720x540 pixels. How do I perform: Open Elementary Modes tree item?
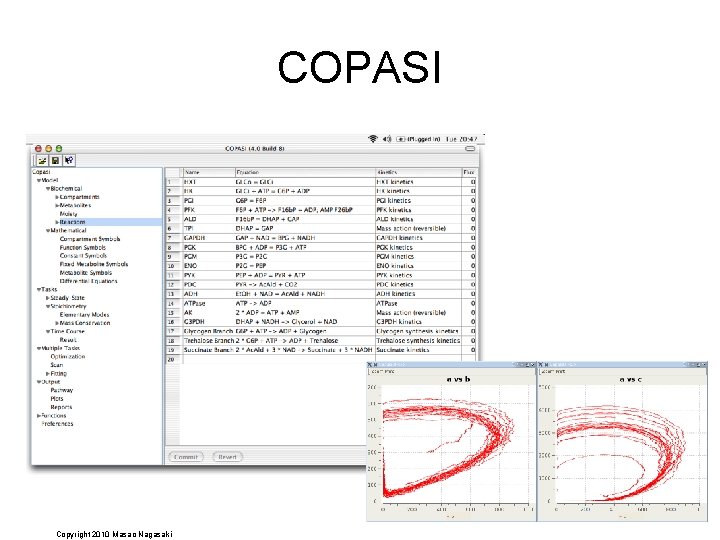[x=84, y=315]
